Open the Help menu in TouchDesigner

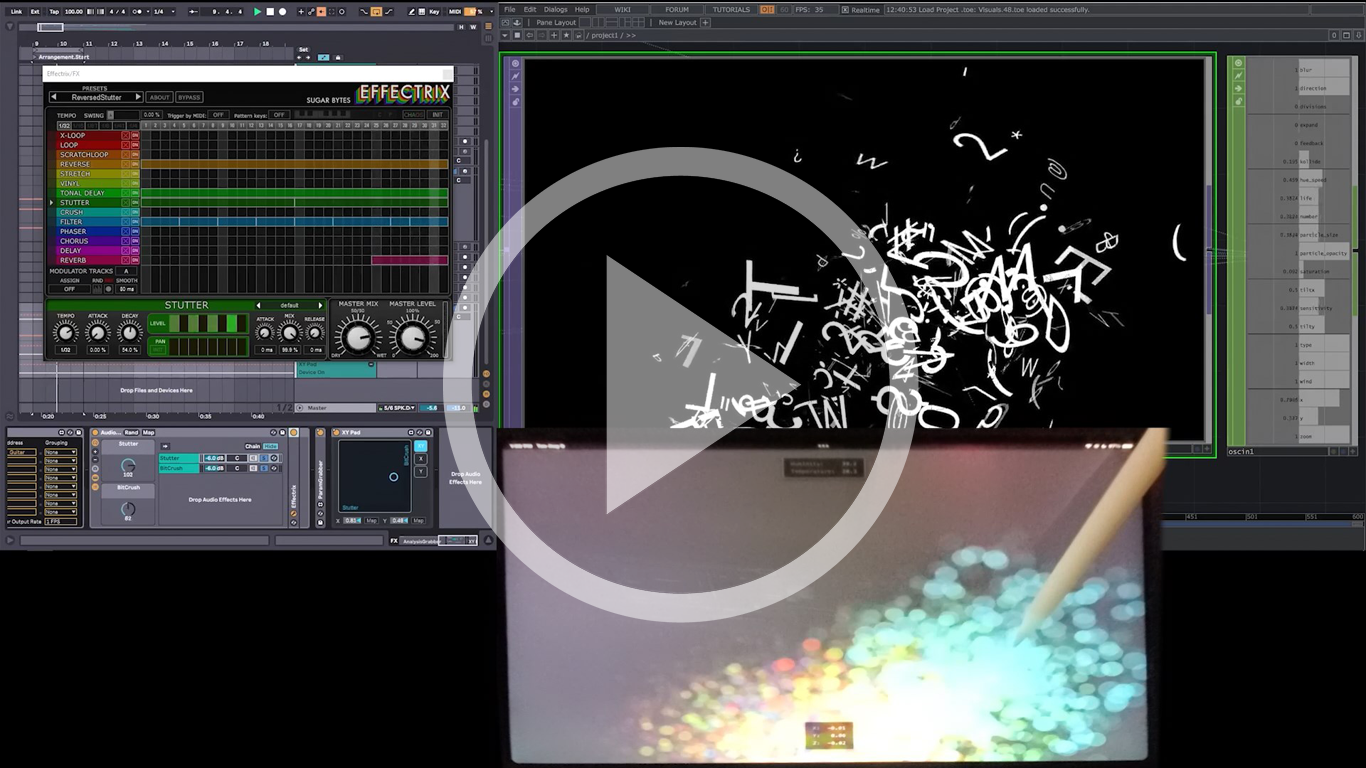[x=582, y=9]
